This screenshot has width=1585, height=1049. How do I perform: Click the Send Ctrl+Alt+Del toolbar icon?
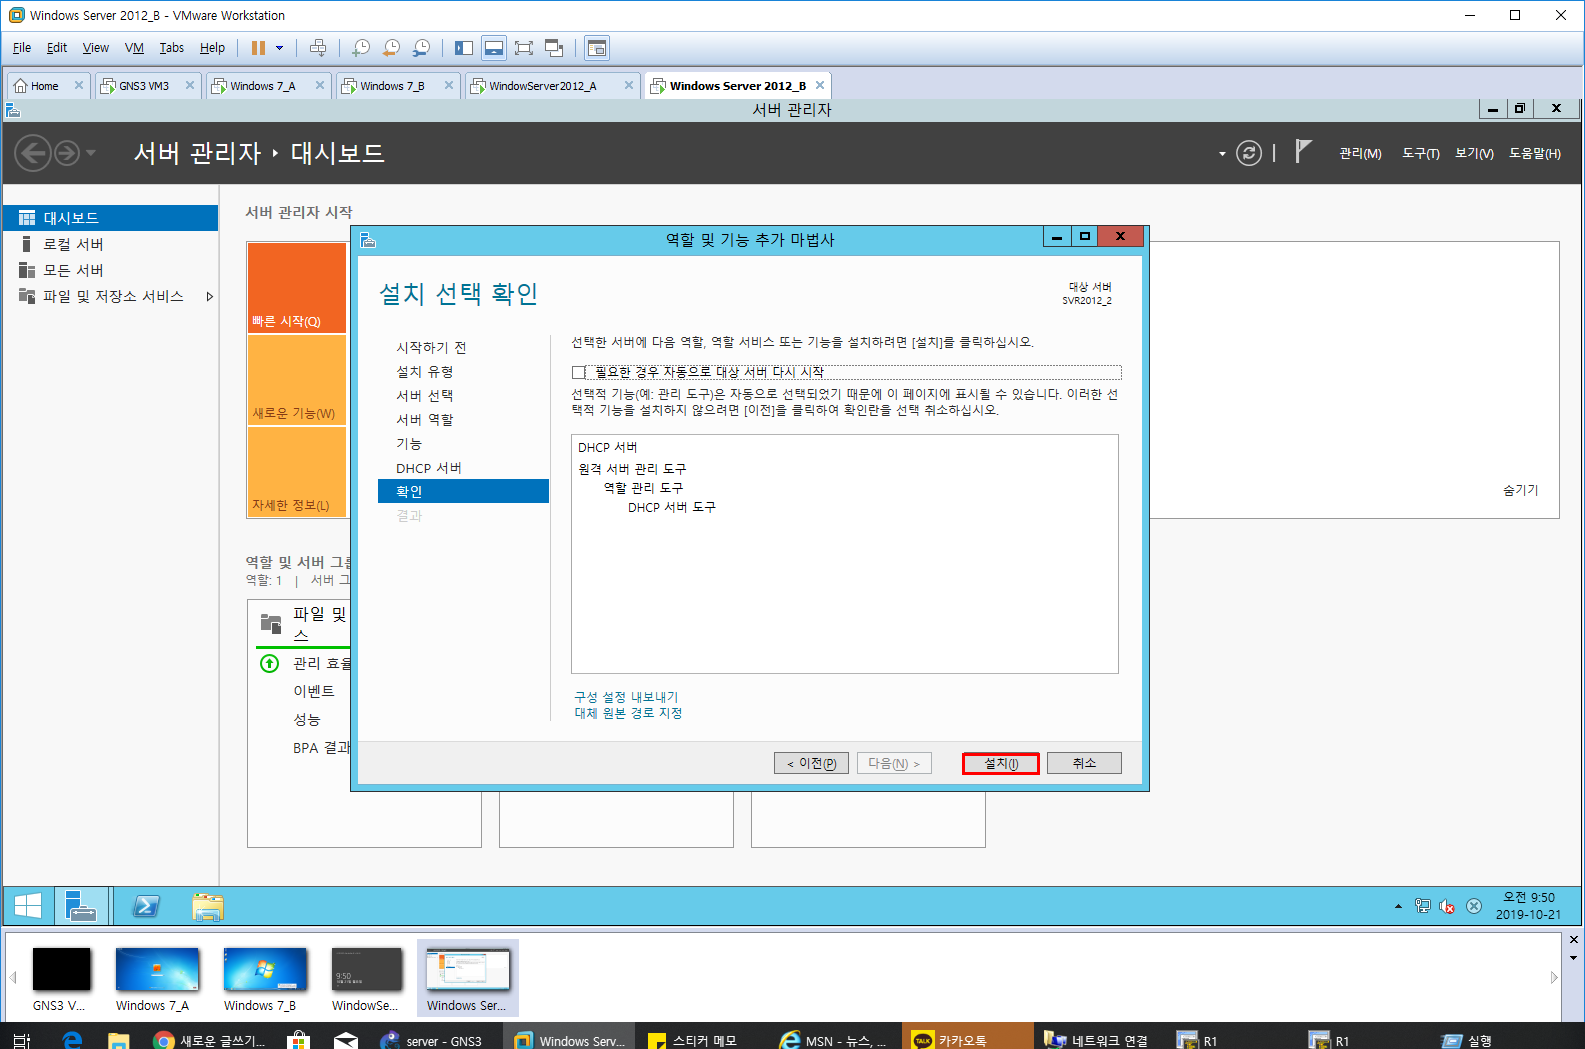click(318, 48)
